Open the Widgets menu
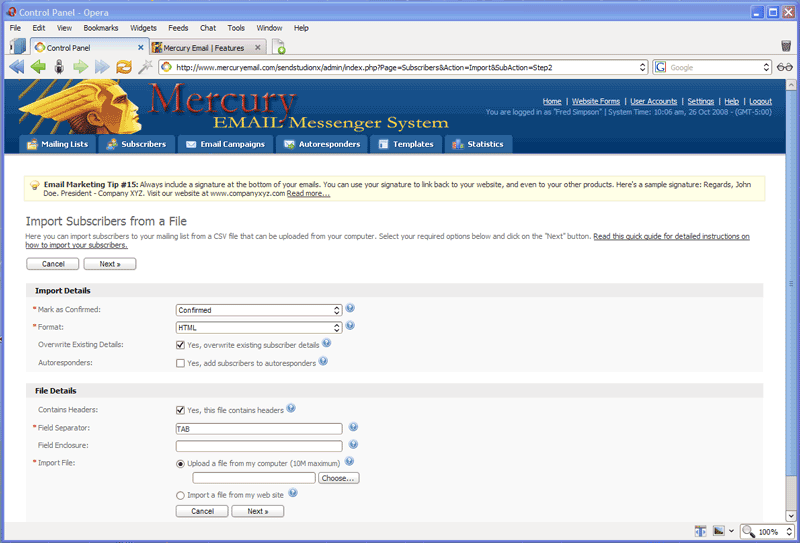Image resolution: width=800 pixels, height=543 pixels. coord(143,28)
